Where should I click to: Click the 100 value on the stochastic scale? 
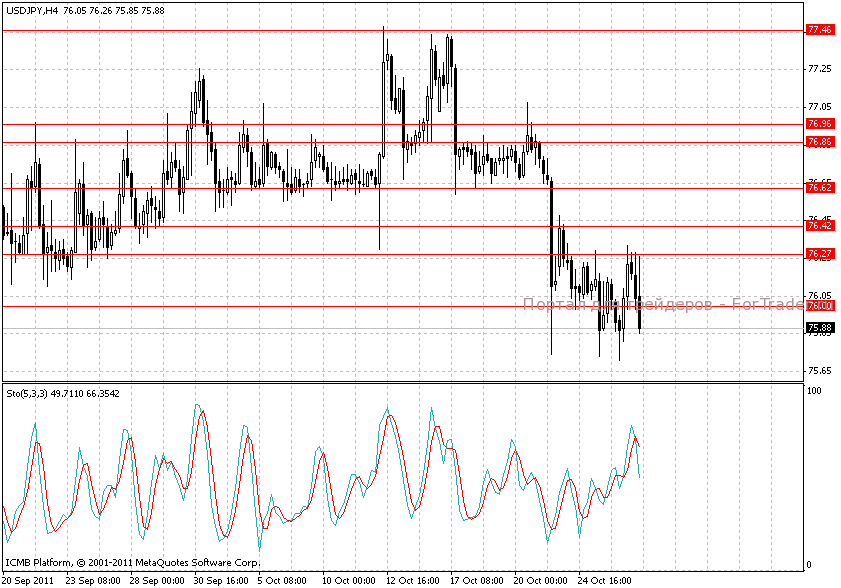814,391
